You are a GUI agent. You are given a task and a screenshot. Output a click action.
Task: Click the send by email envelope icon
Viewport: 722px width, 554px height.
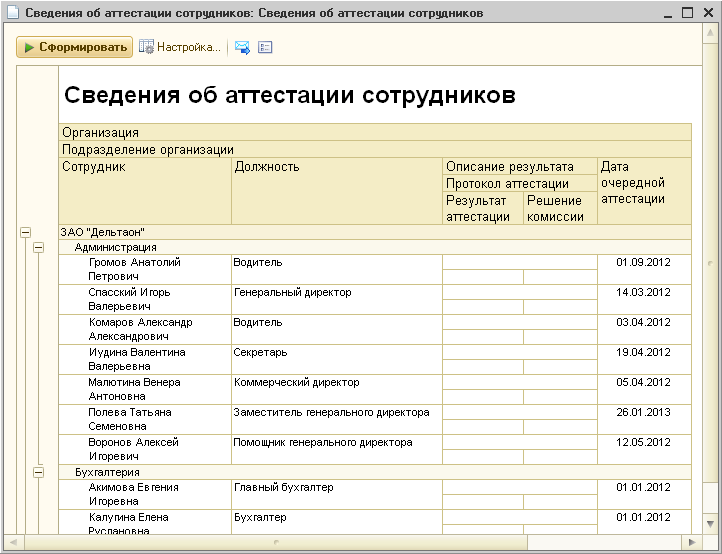coord(243,47)
